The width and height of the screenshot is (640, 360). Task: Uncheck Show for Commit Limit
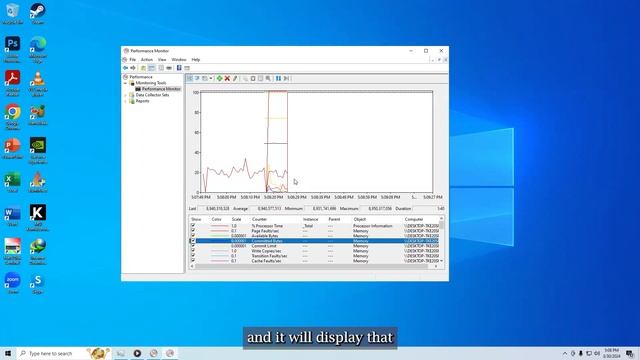193,246
